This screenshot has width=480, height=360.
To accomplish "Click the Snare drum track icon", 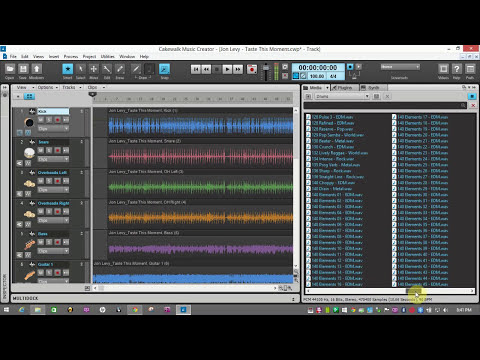I will coord(29,153).
